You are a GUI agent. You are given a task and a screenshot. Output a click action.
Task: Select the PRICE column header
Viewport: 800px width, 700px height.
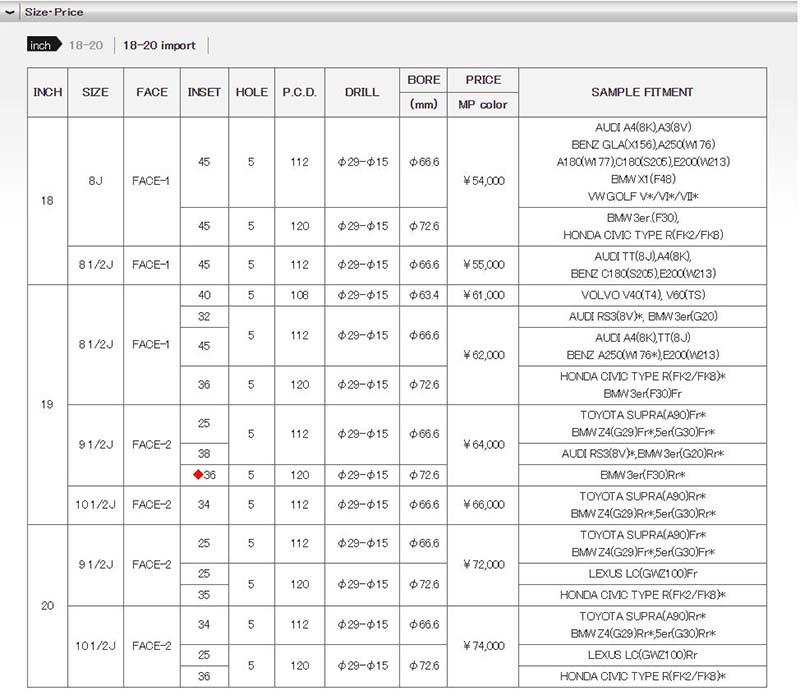pyautogui.click(x=483, y=80)
